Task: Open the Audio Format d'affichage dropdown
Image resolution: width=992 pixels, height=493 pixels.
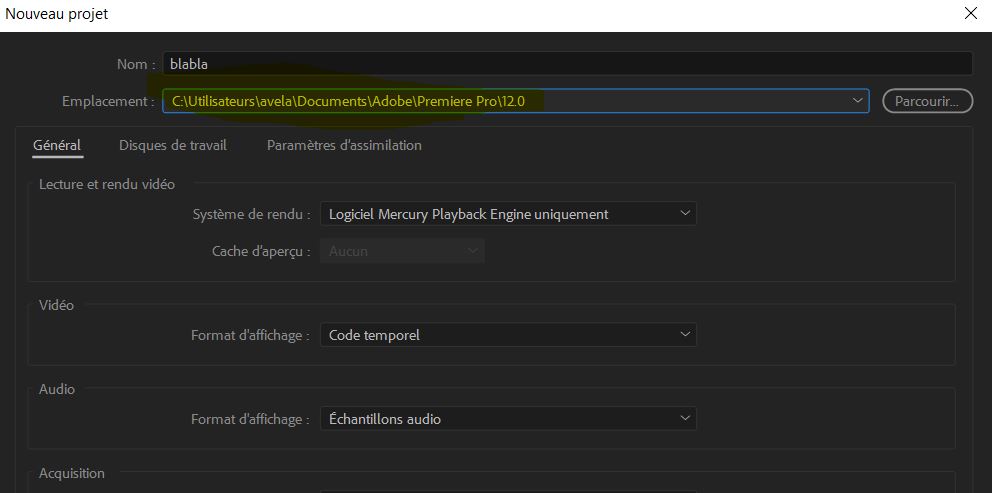Action: pyautogui.click(x=508, y=418)
